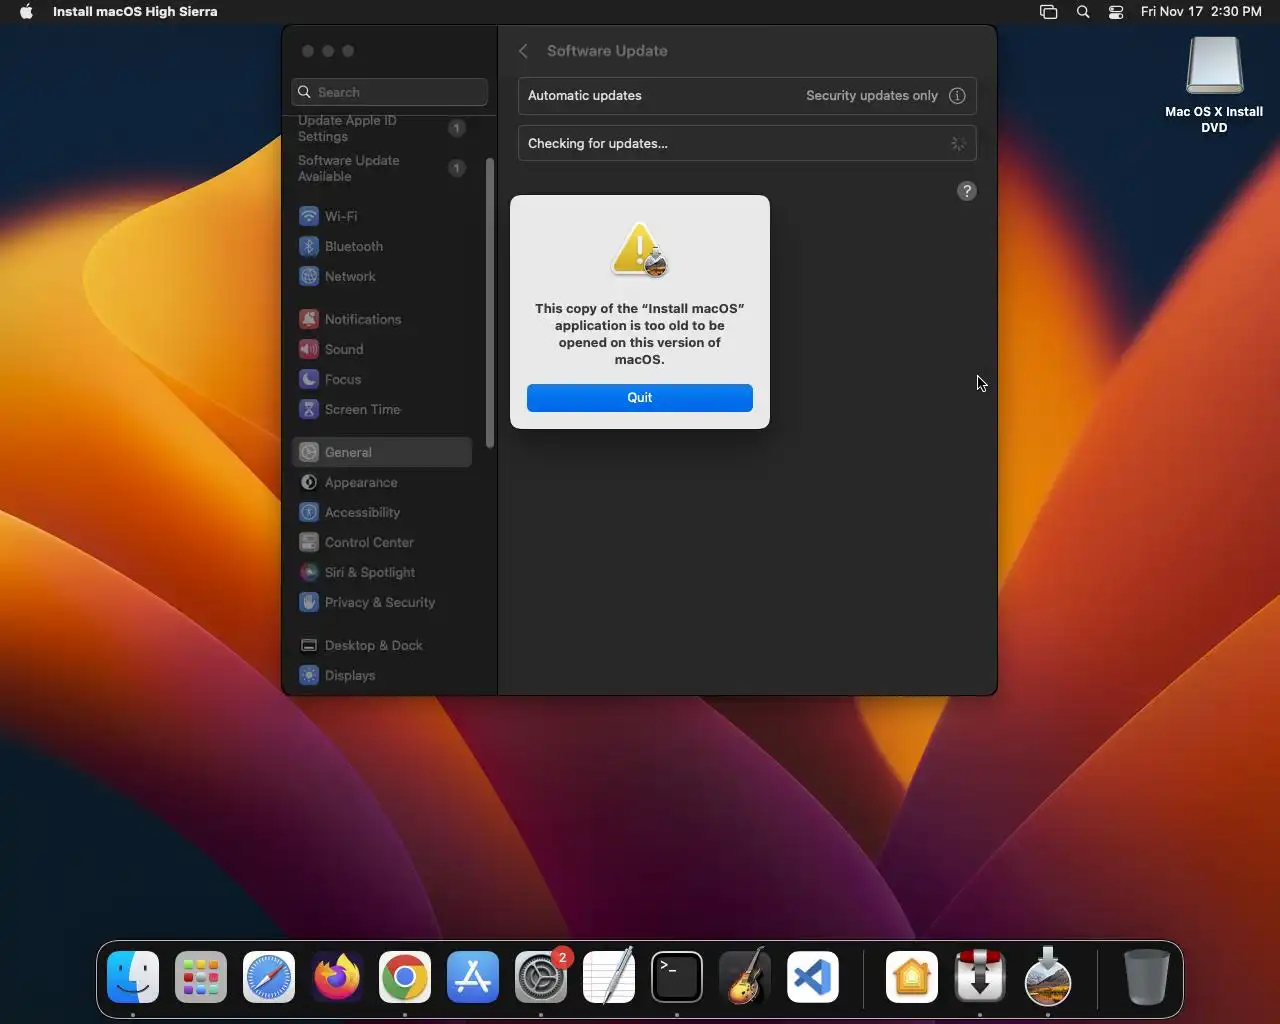Launch Terminal from the dock

point(677,977)
